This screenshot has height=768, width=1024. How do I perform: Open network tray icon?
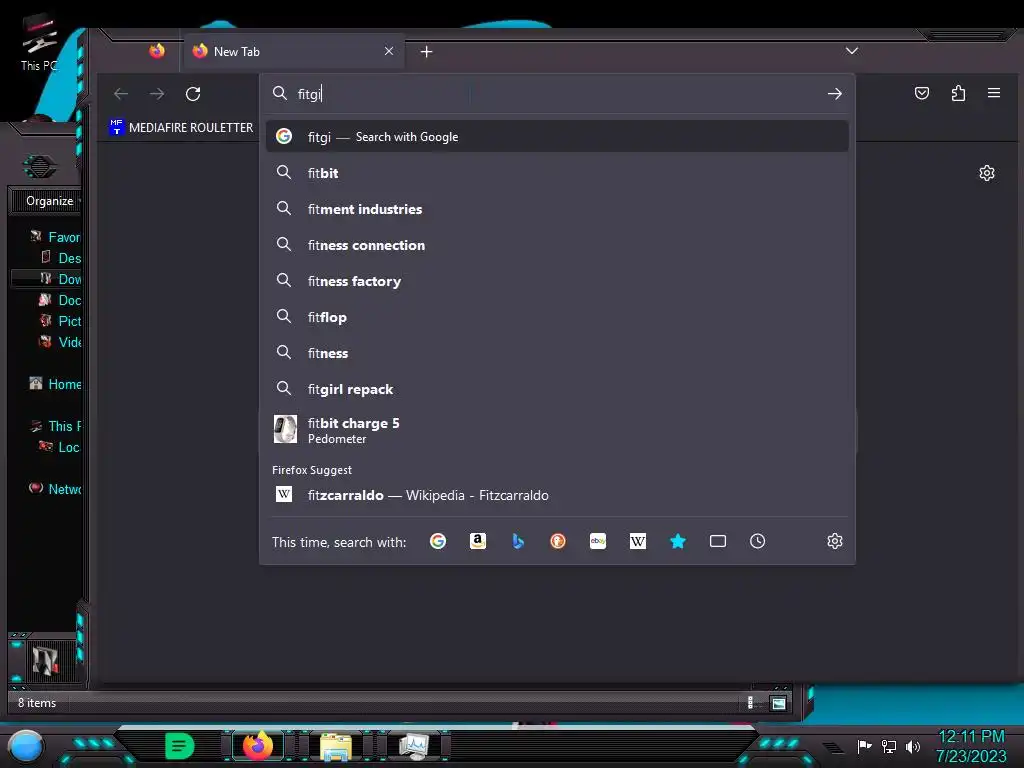click(889, 746)
